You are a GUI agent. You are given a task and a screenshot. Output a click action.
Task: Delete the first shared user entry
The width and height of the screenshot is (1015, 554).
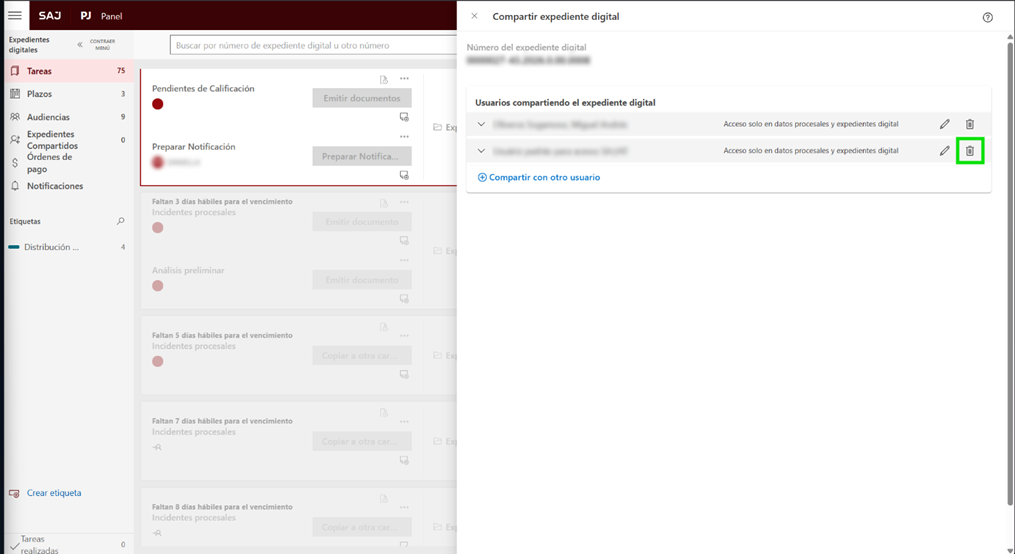(969, 125)
